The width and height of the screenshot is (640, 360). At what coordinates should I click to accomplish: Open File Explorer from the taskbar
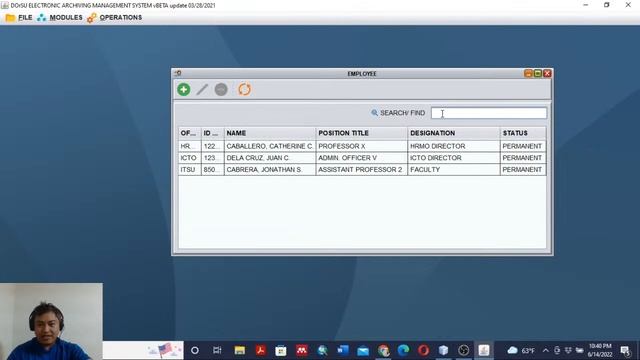(240, 350)
